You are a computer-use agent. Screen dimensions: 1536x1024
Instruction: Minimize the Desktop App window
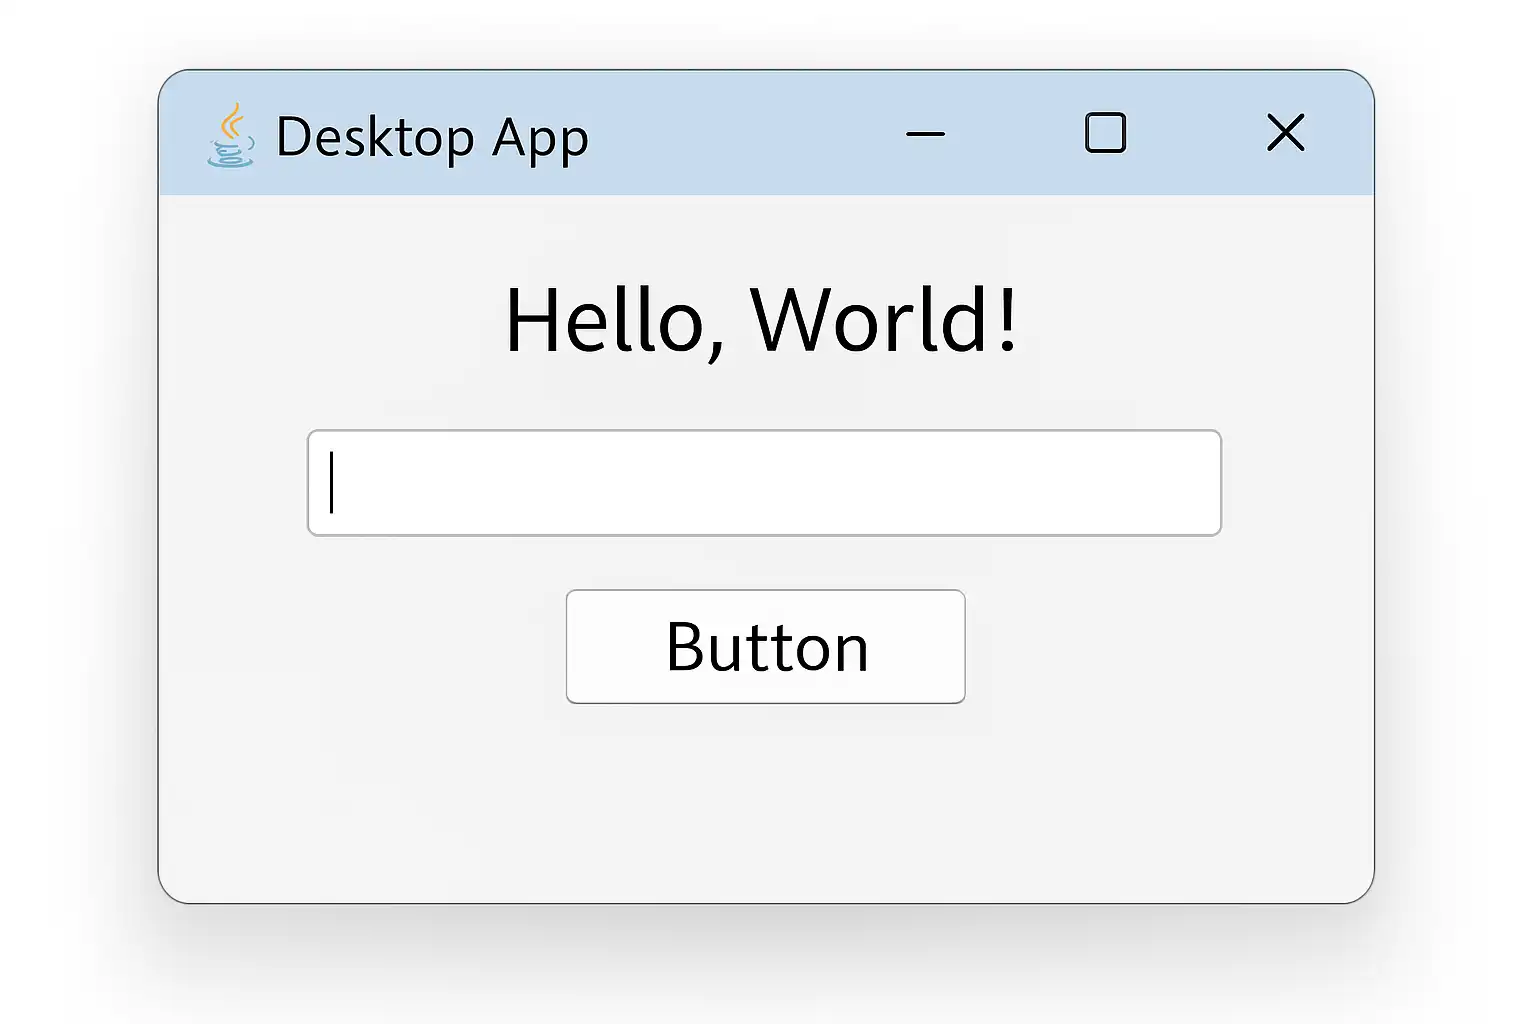coord(925,134)
